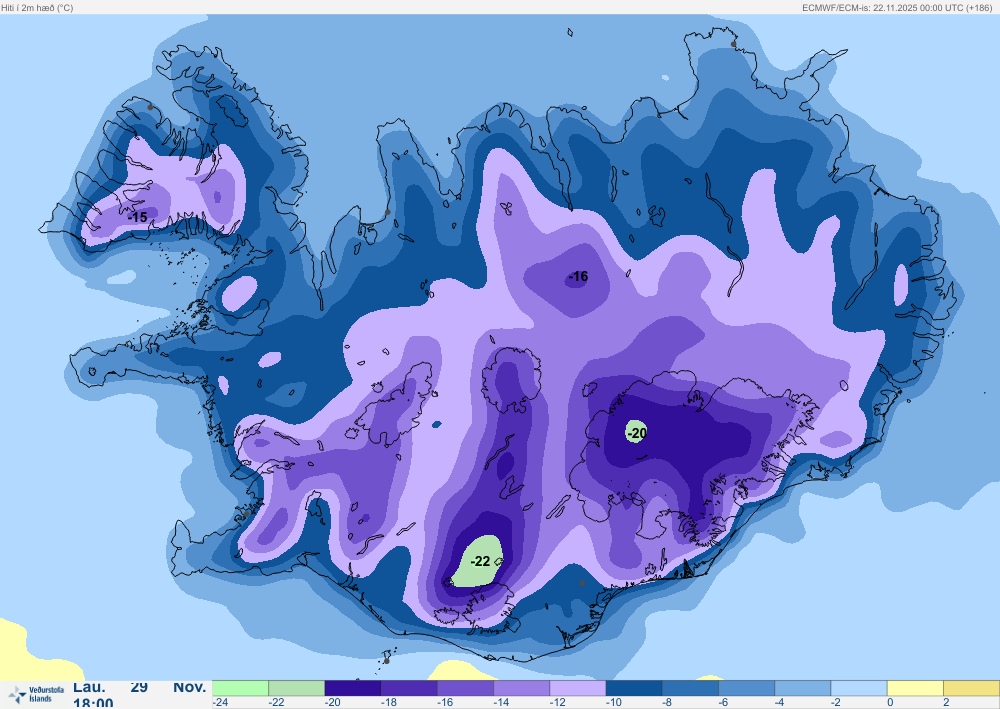Pick the -16 to -14 violet legend swatch
Image resolution: width=1000 pixels, height=709 pixels.
[x=466, y=688]
